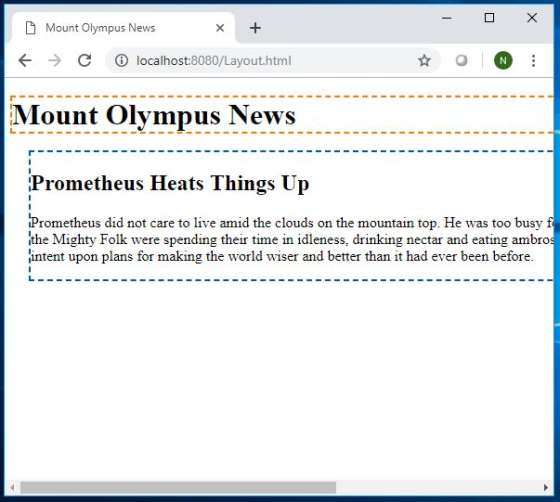560x502 pixels.
Task: Click the scrollbar left arrow
Action: click(12, 487)
